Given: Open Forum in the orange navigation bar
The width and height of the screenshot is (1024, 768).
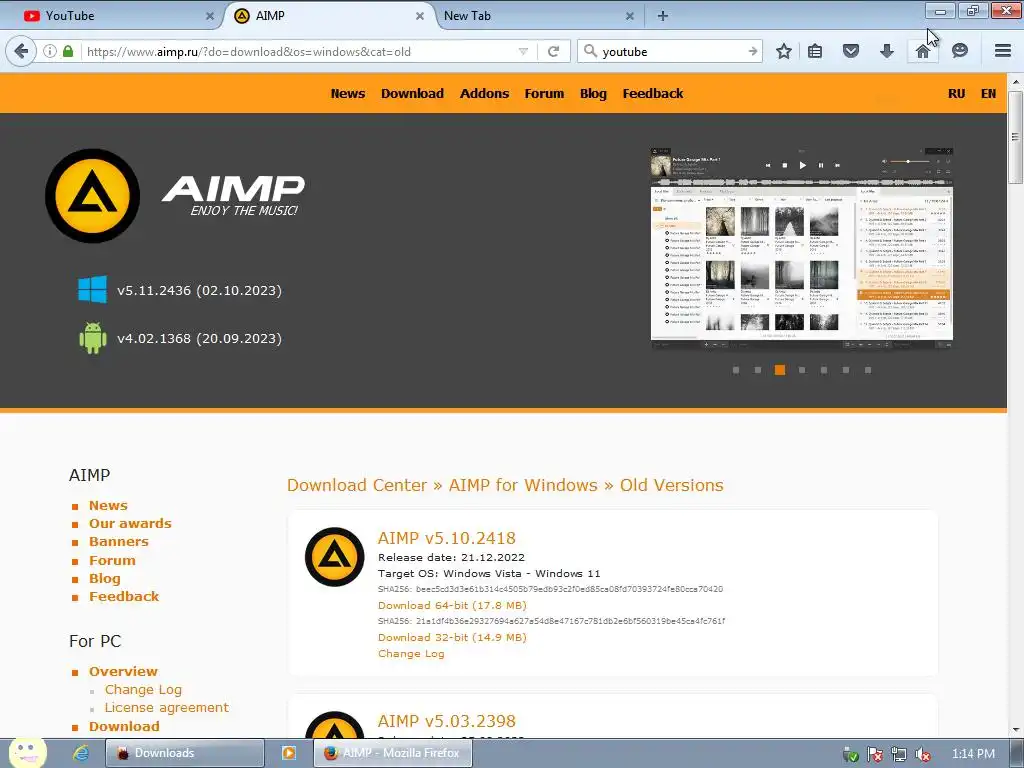Looking at the screenshot, I should [x=544, y=93].
